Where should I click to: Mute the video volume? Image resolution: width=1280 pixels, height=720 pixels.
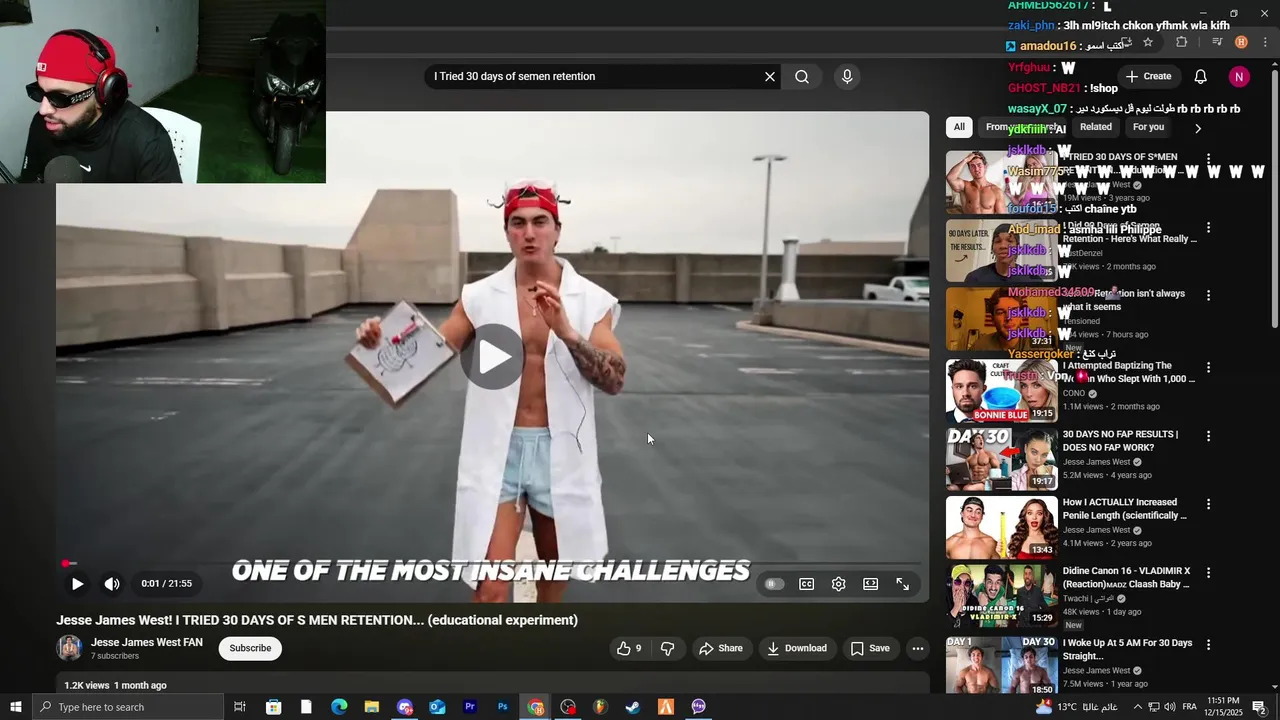point(112,584)
